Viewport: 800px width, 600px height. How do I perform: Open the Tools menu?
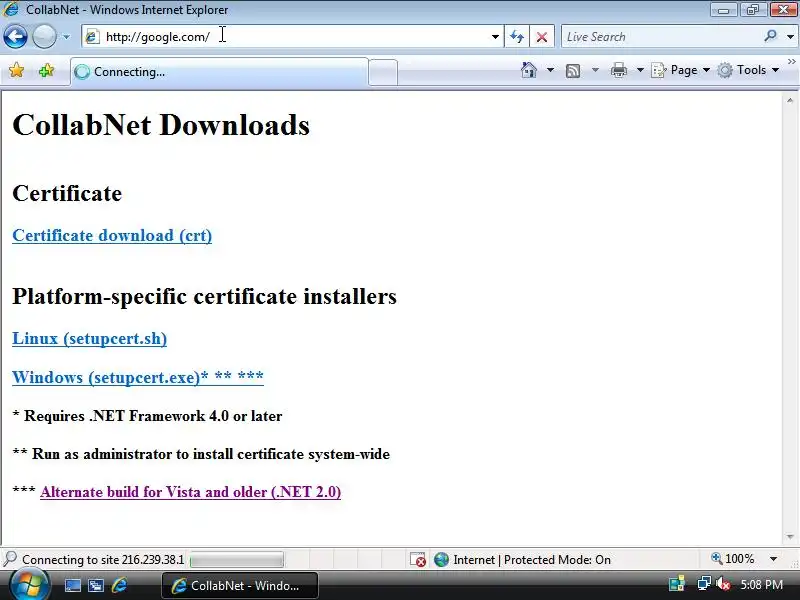tap(748, 70)
